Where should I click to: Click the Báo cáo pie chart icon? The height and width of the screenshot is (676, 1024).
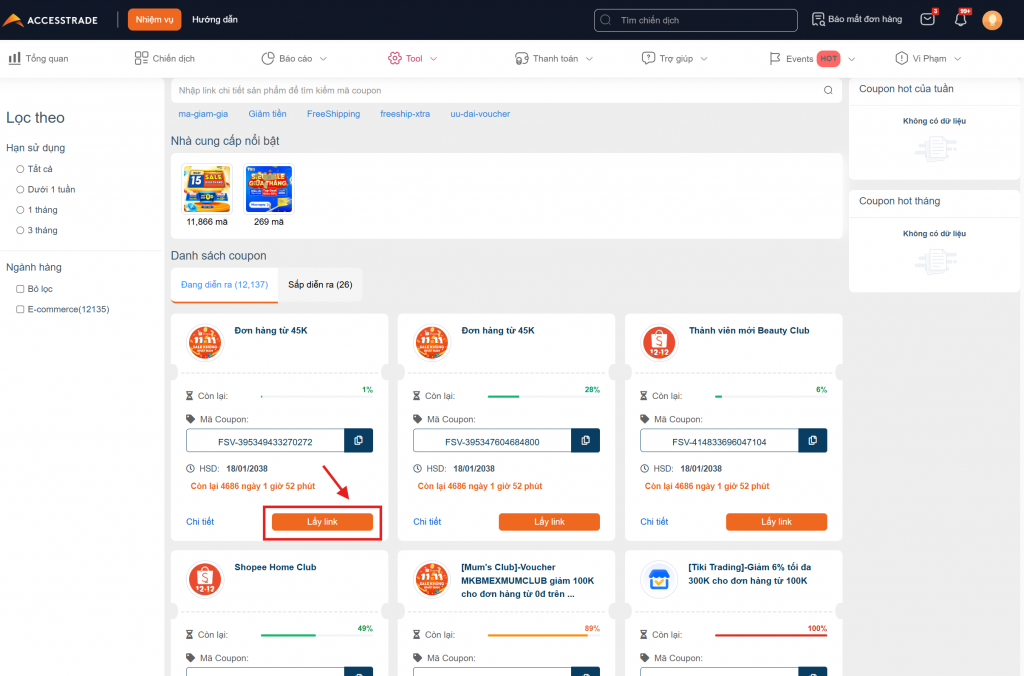[268, 58]
